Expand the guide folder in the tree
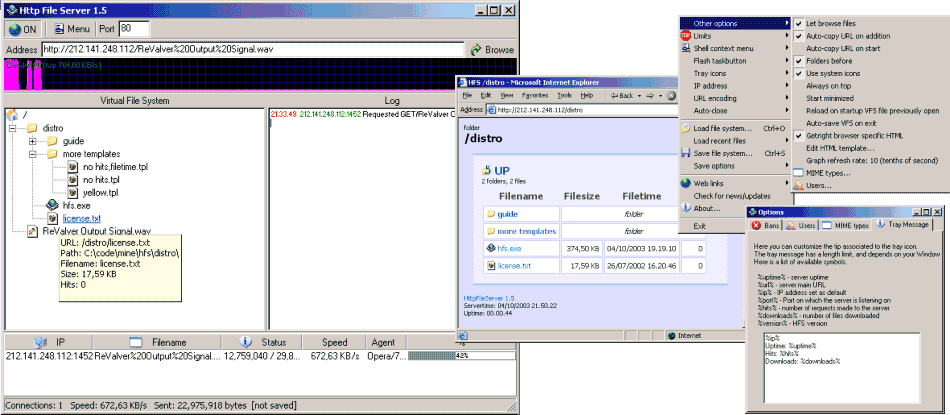 coord(33,141)
